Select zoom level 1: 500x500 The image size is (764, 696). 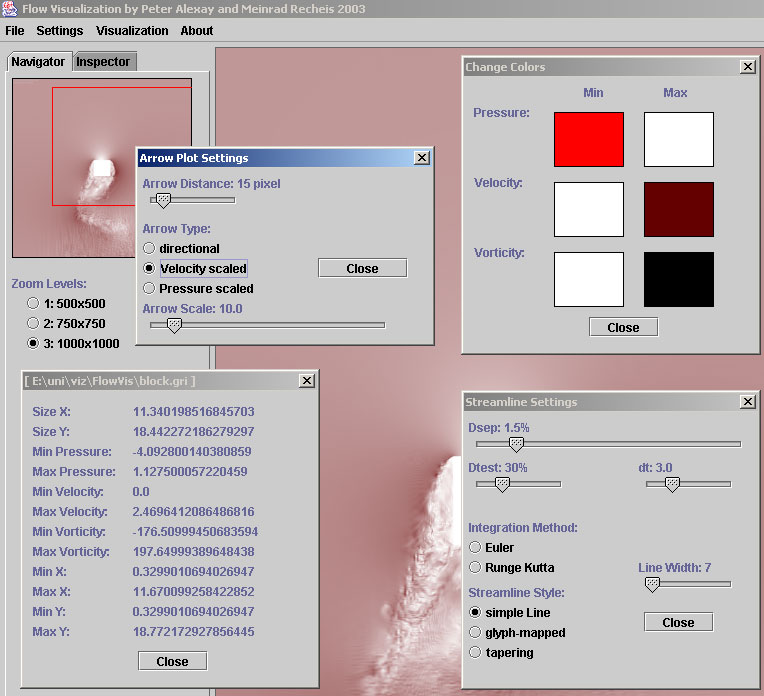(x=34, y=303)
